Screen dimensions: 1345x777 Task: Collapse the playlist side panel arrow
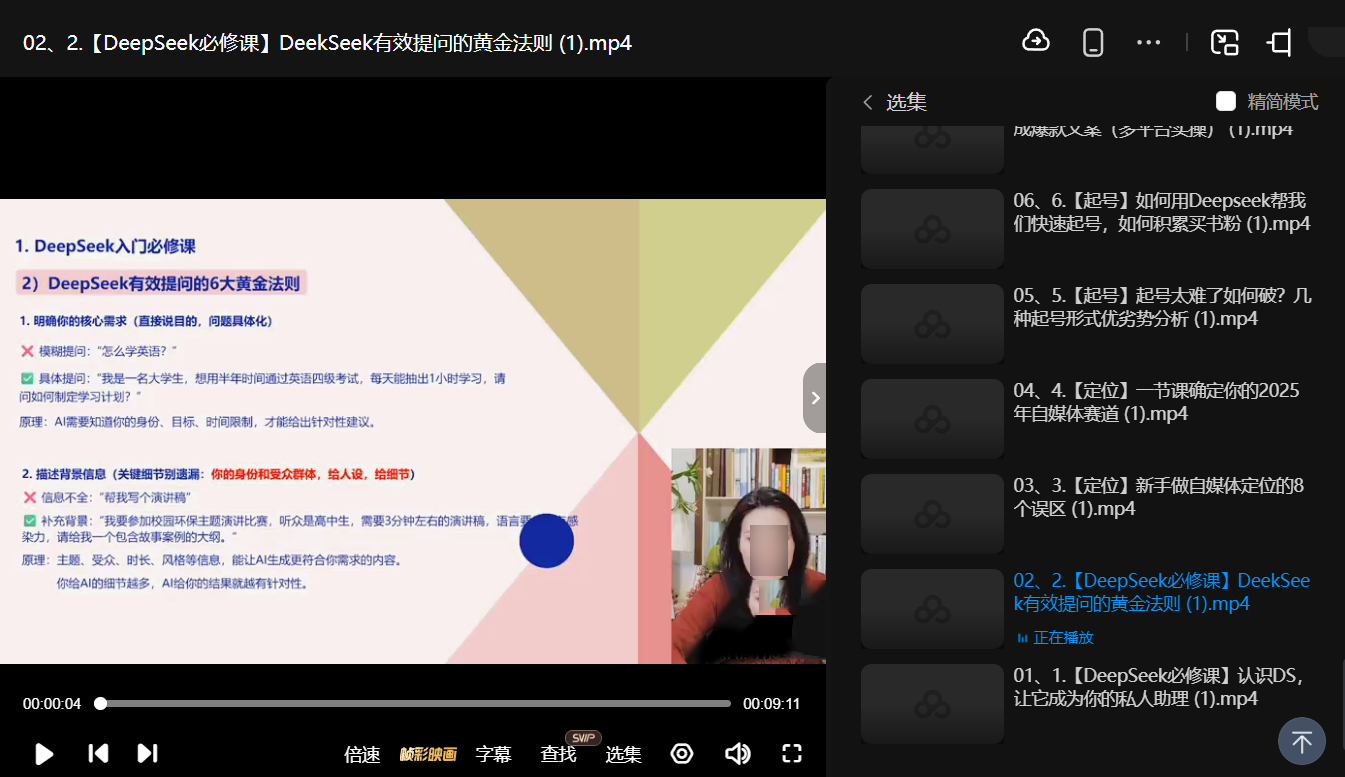(x=815, y=398)
